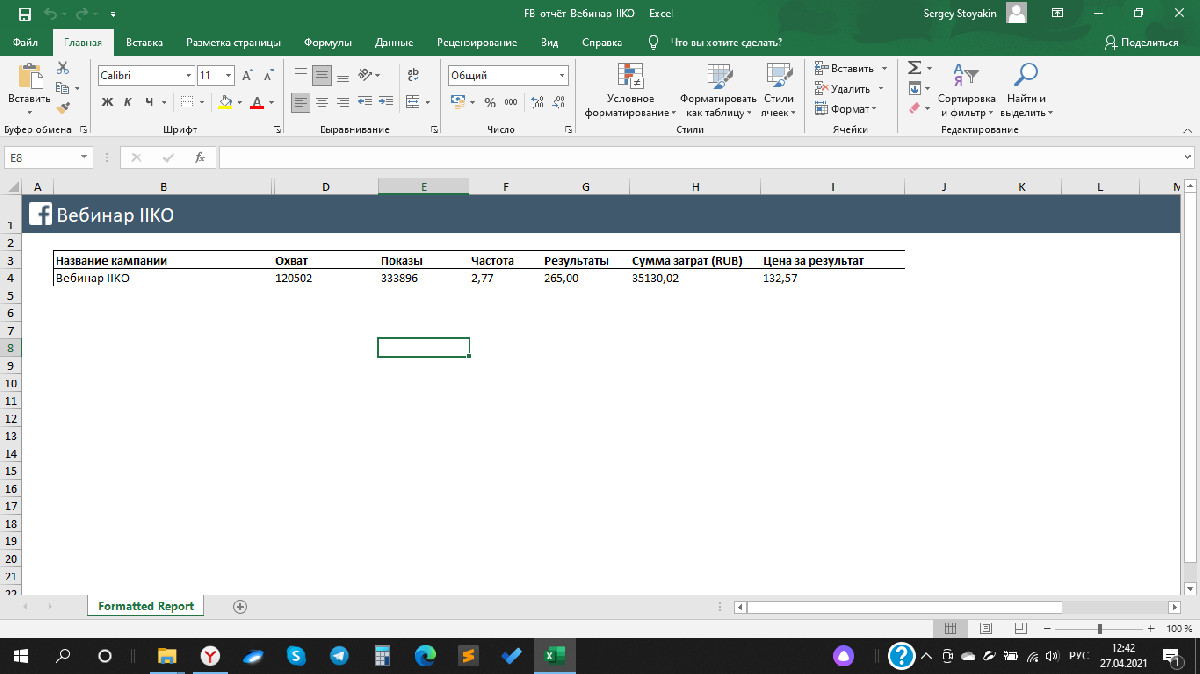Toggle align text right
Viewport: 1200px width, 674px height.
[x=343, y=102]
